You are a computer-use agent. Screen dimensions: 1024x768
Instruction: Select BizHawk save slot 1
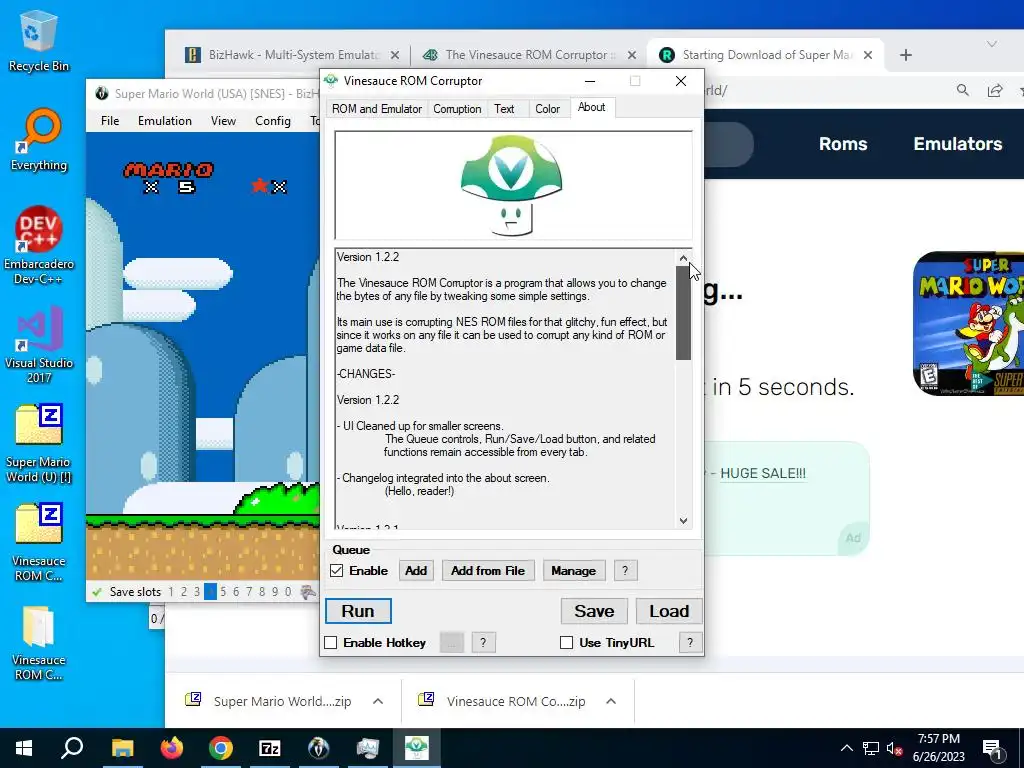(171, 592)
